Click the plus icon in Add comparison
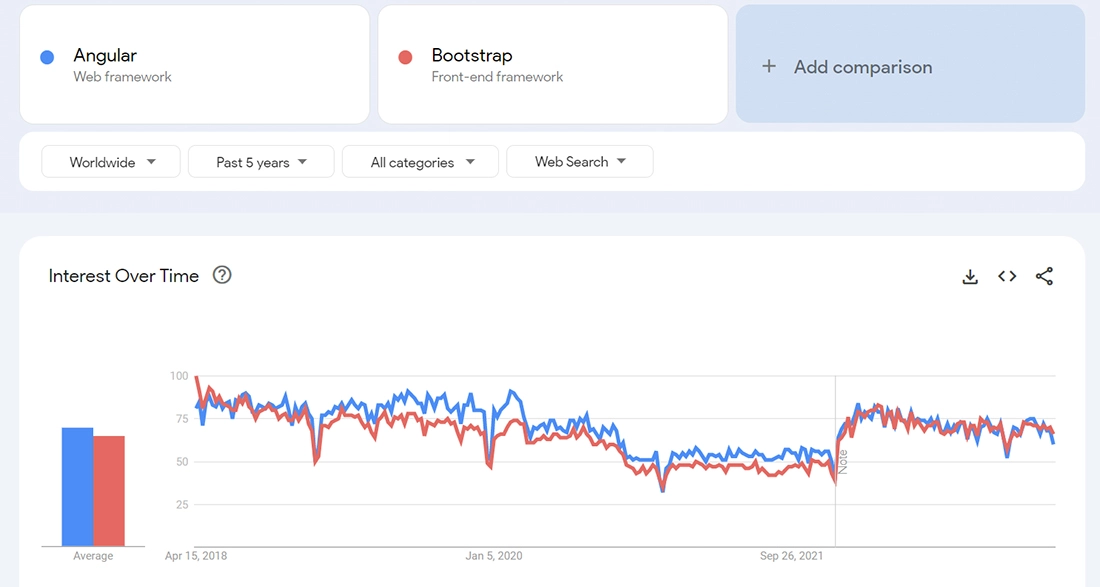This screenshot has width=1100, height=587. 769,67
